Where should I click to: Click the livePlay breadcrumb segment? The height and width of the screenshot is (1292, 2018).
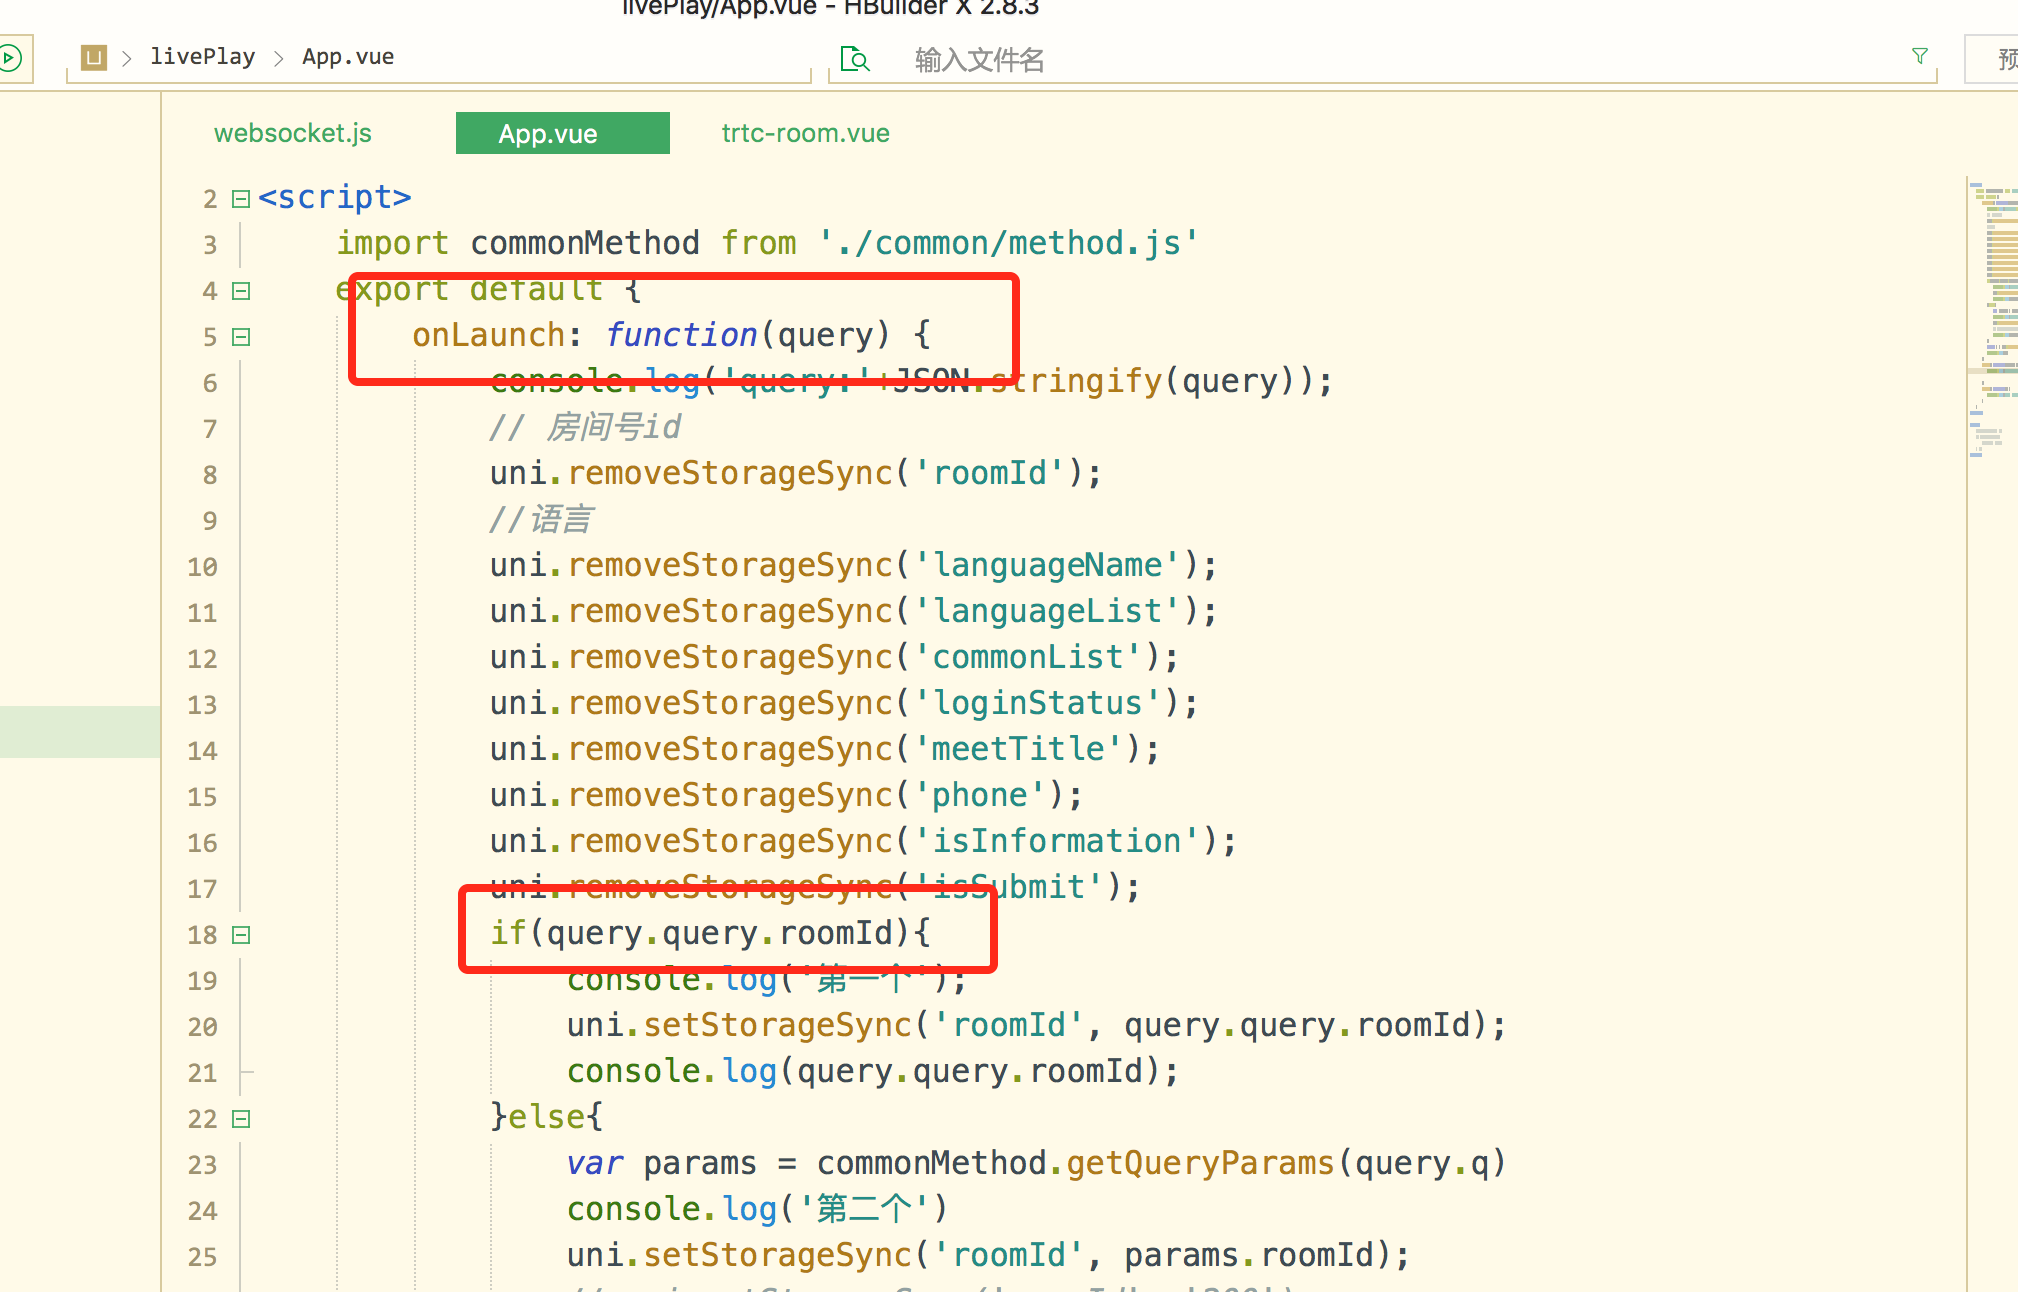click(x=202, y=57)
